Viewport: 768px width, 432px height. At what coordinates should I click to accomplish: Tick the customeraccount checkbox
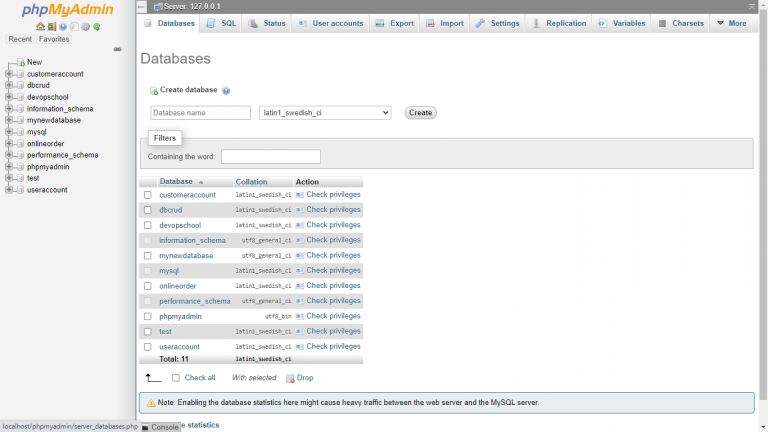[147, 195]
